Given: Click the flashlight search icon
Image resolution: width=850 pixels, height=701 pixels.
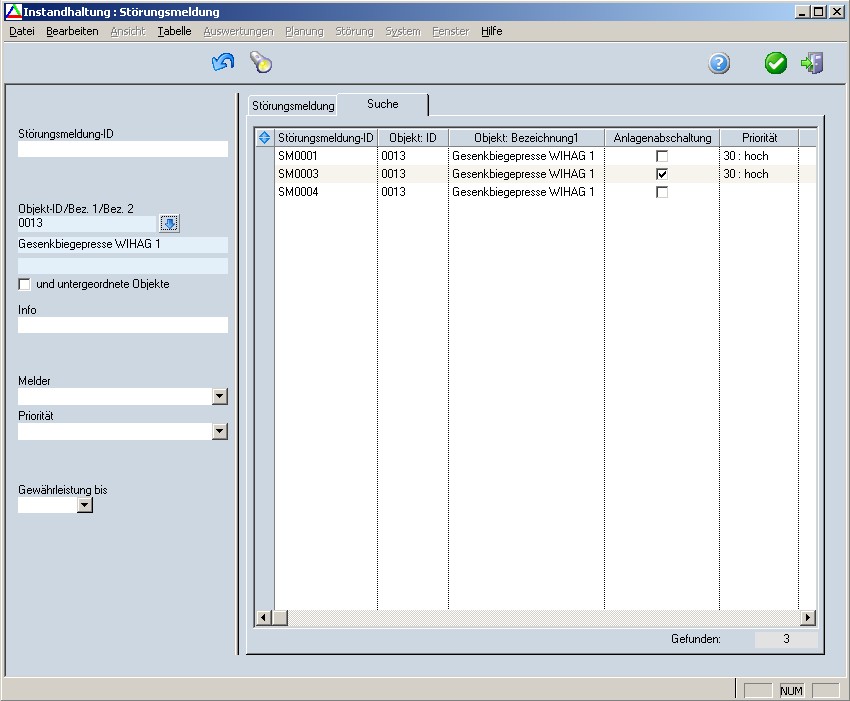Looking at the screenshot, I should [261, 63].
